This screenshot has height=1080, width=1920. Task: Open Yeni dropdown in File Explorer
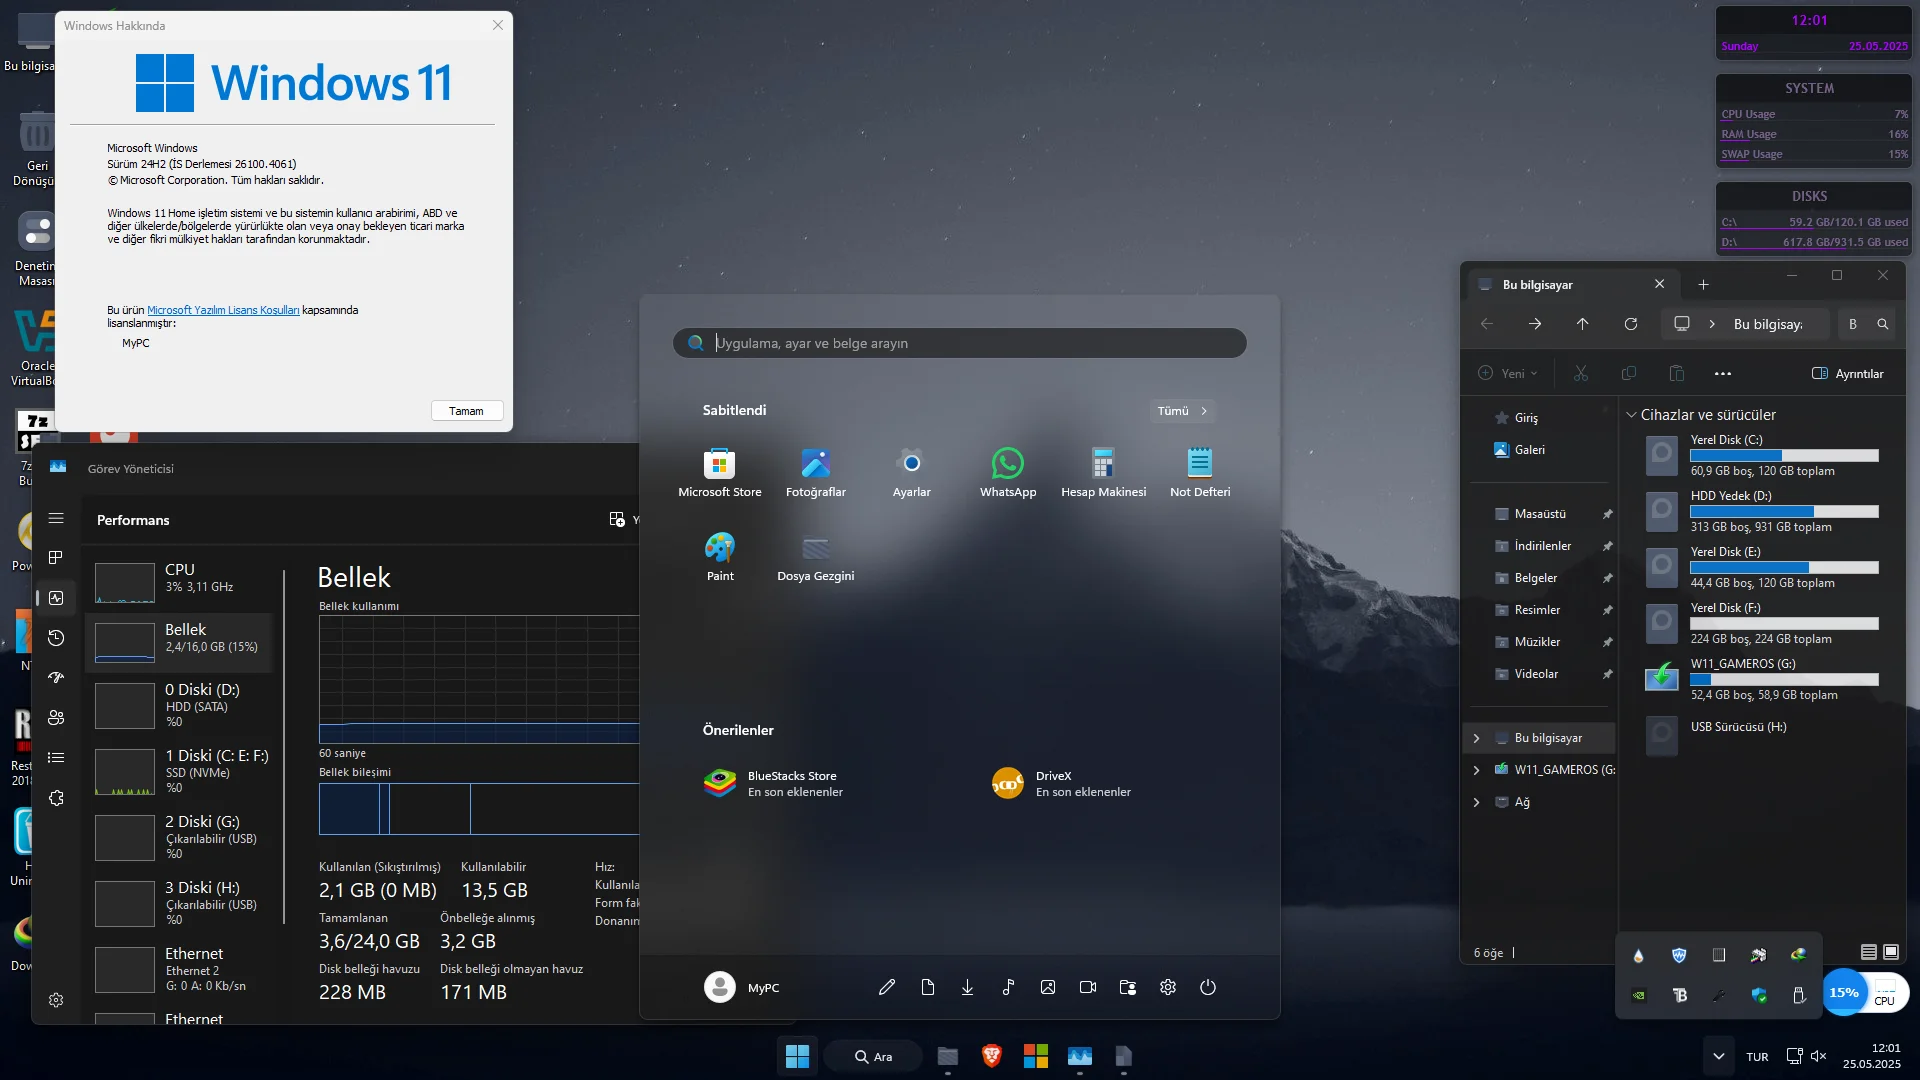[1508, 374]
